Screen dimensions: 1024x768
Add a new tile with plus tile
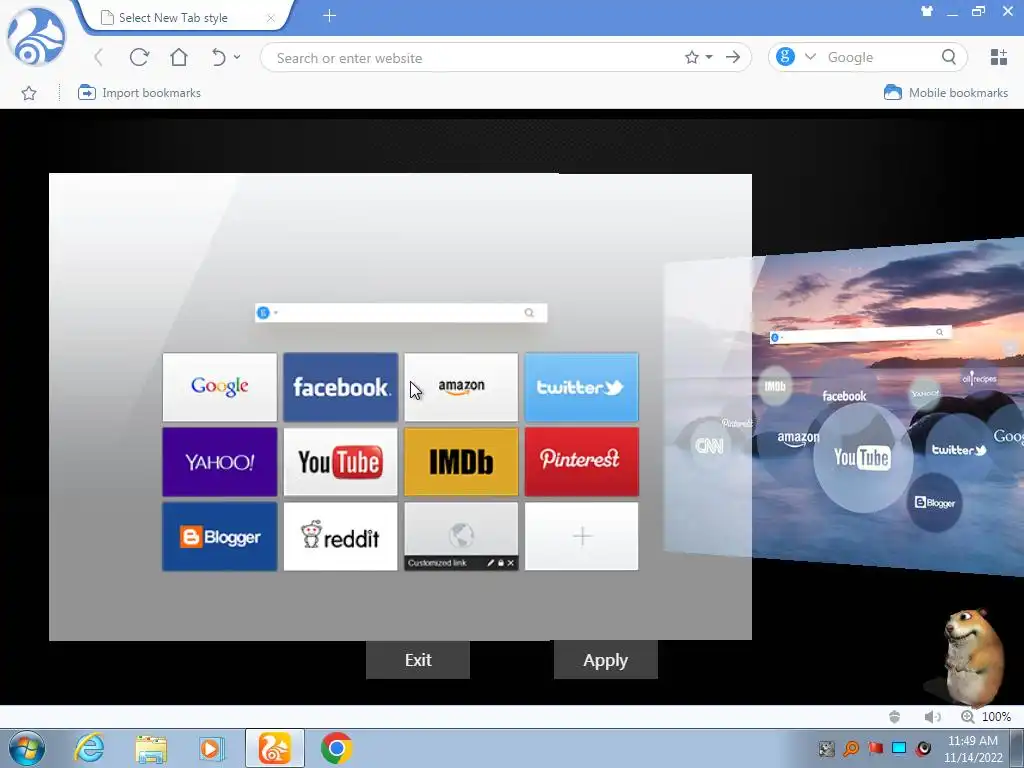[x=581, y=537]
